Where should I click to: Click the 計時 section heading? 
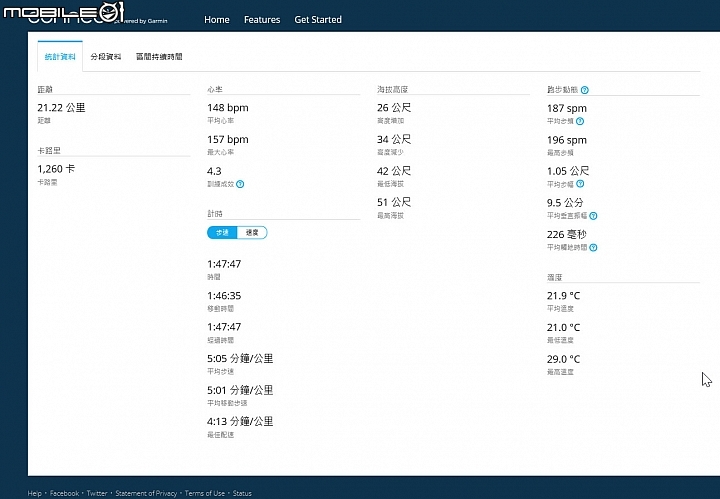pos(215,213)
